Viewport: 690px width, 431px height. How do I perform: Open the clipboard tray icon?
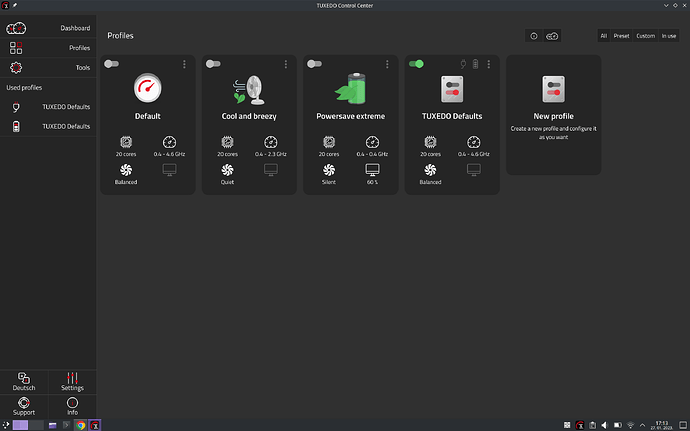tap(592, 425)
